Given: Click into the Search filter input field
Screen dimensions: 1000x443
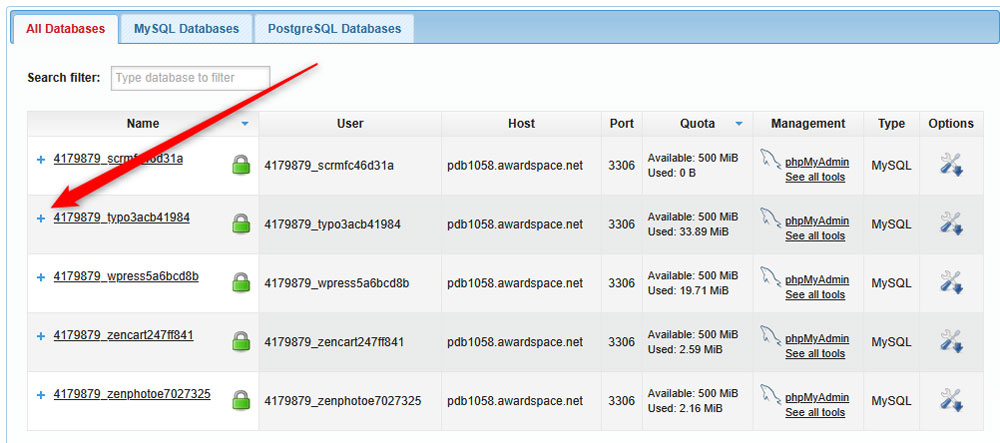Looking at the screenshot, I should point(190,78).
